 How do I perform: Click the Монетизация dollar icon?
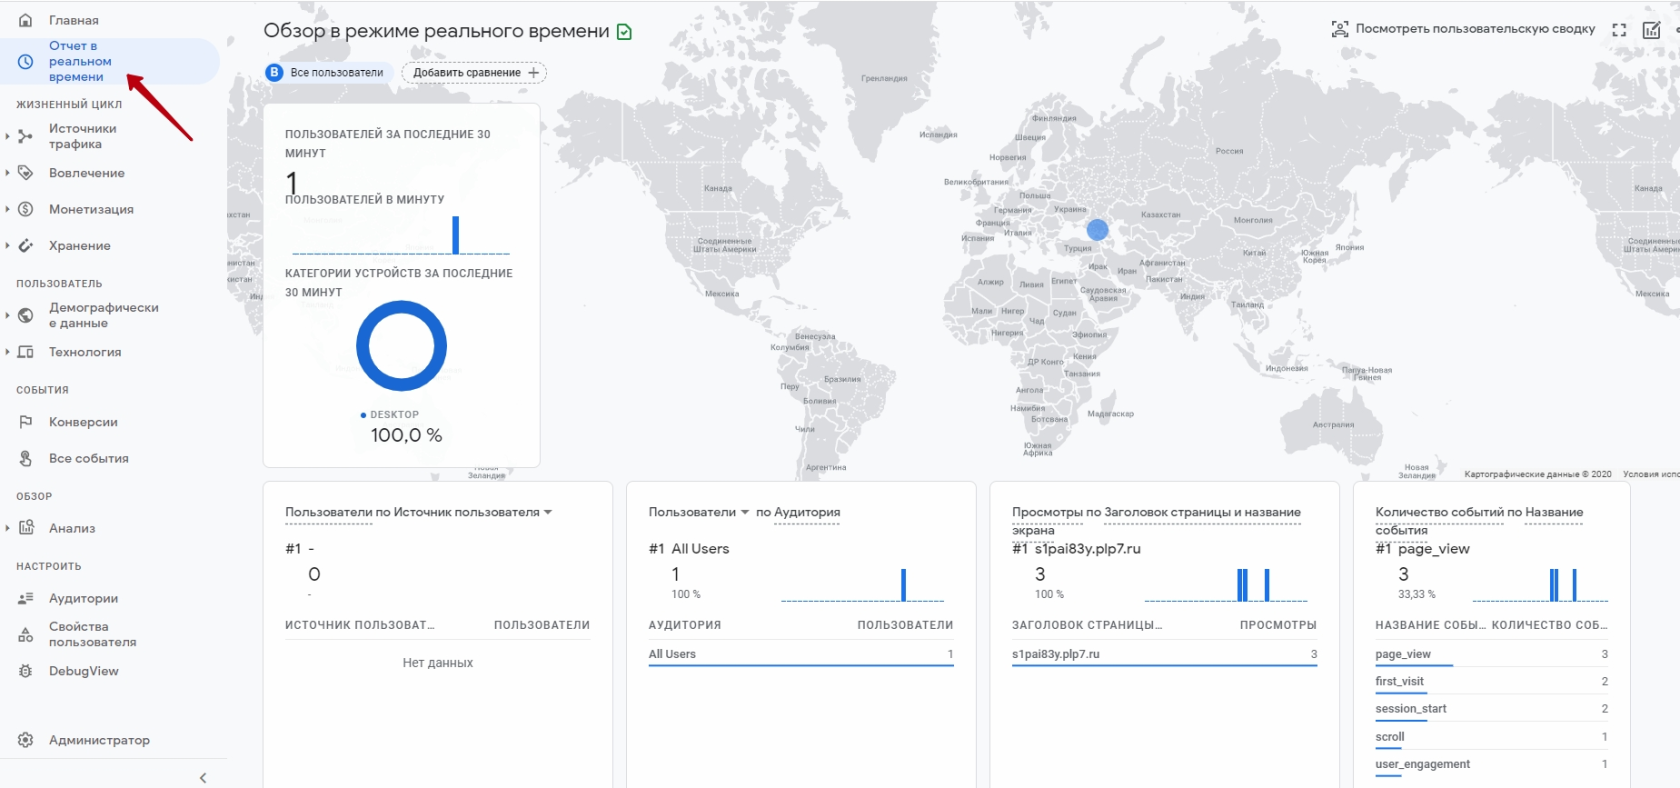click(x=26, y=209)
